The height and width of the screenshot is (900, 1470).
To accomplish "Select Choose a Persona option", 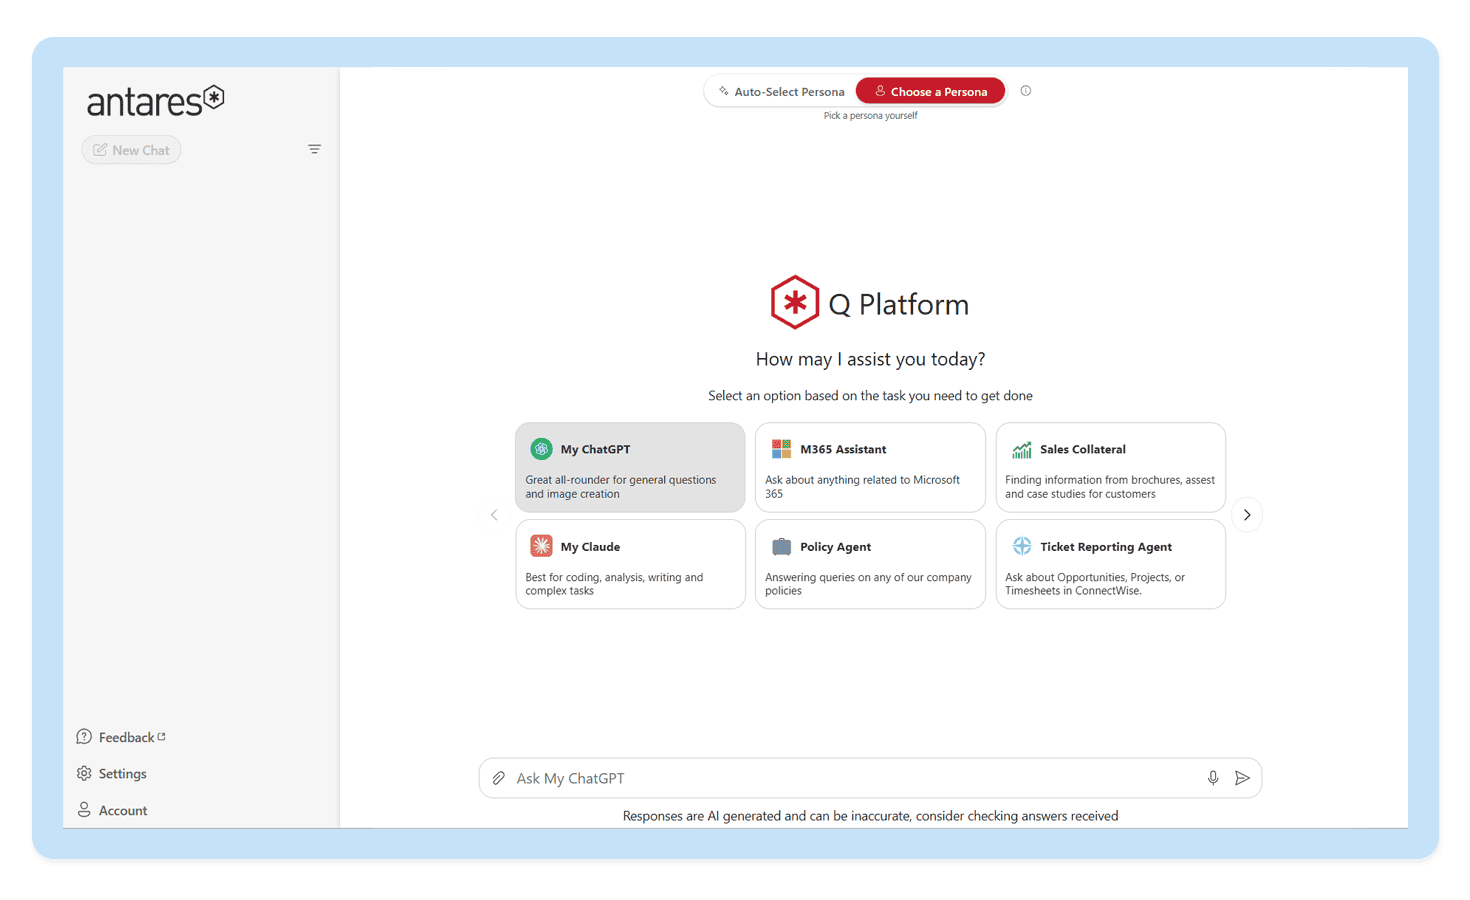I will (x=930, y=91).
